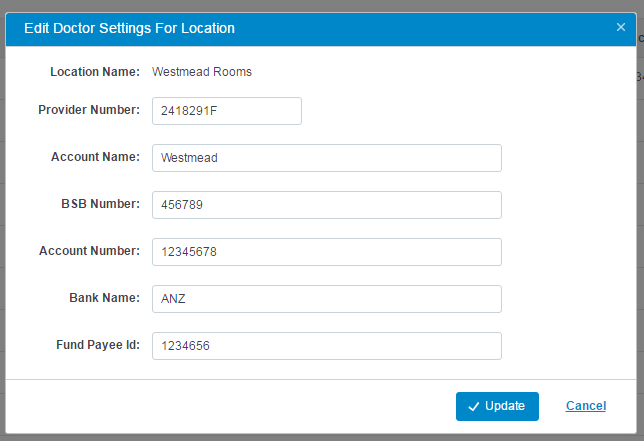Edit the Account Number field
644x441 pixels.
[x=327, y=252]
